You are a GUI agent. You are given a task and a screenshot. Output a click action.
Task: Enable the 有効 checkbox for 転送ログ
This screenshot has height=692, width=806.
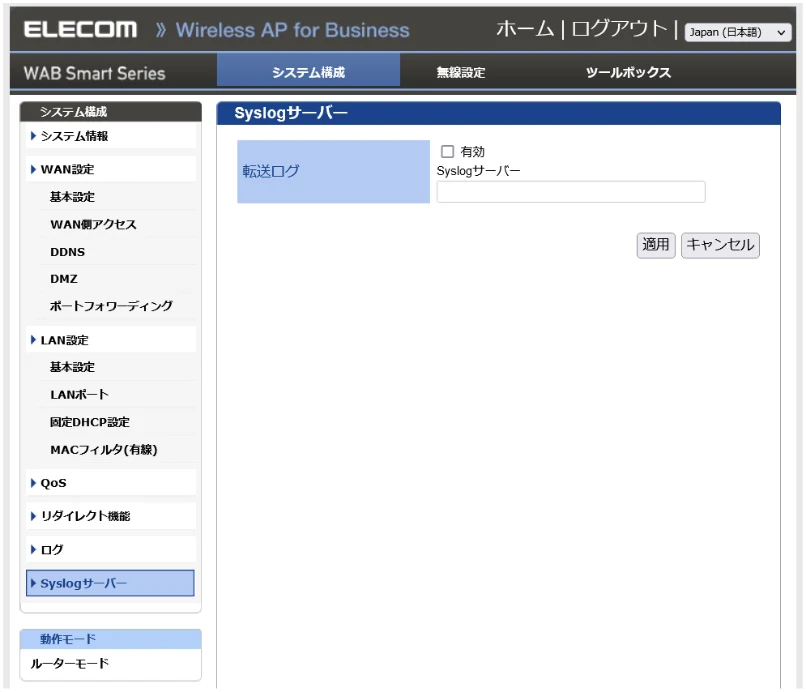pos(447,151)
